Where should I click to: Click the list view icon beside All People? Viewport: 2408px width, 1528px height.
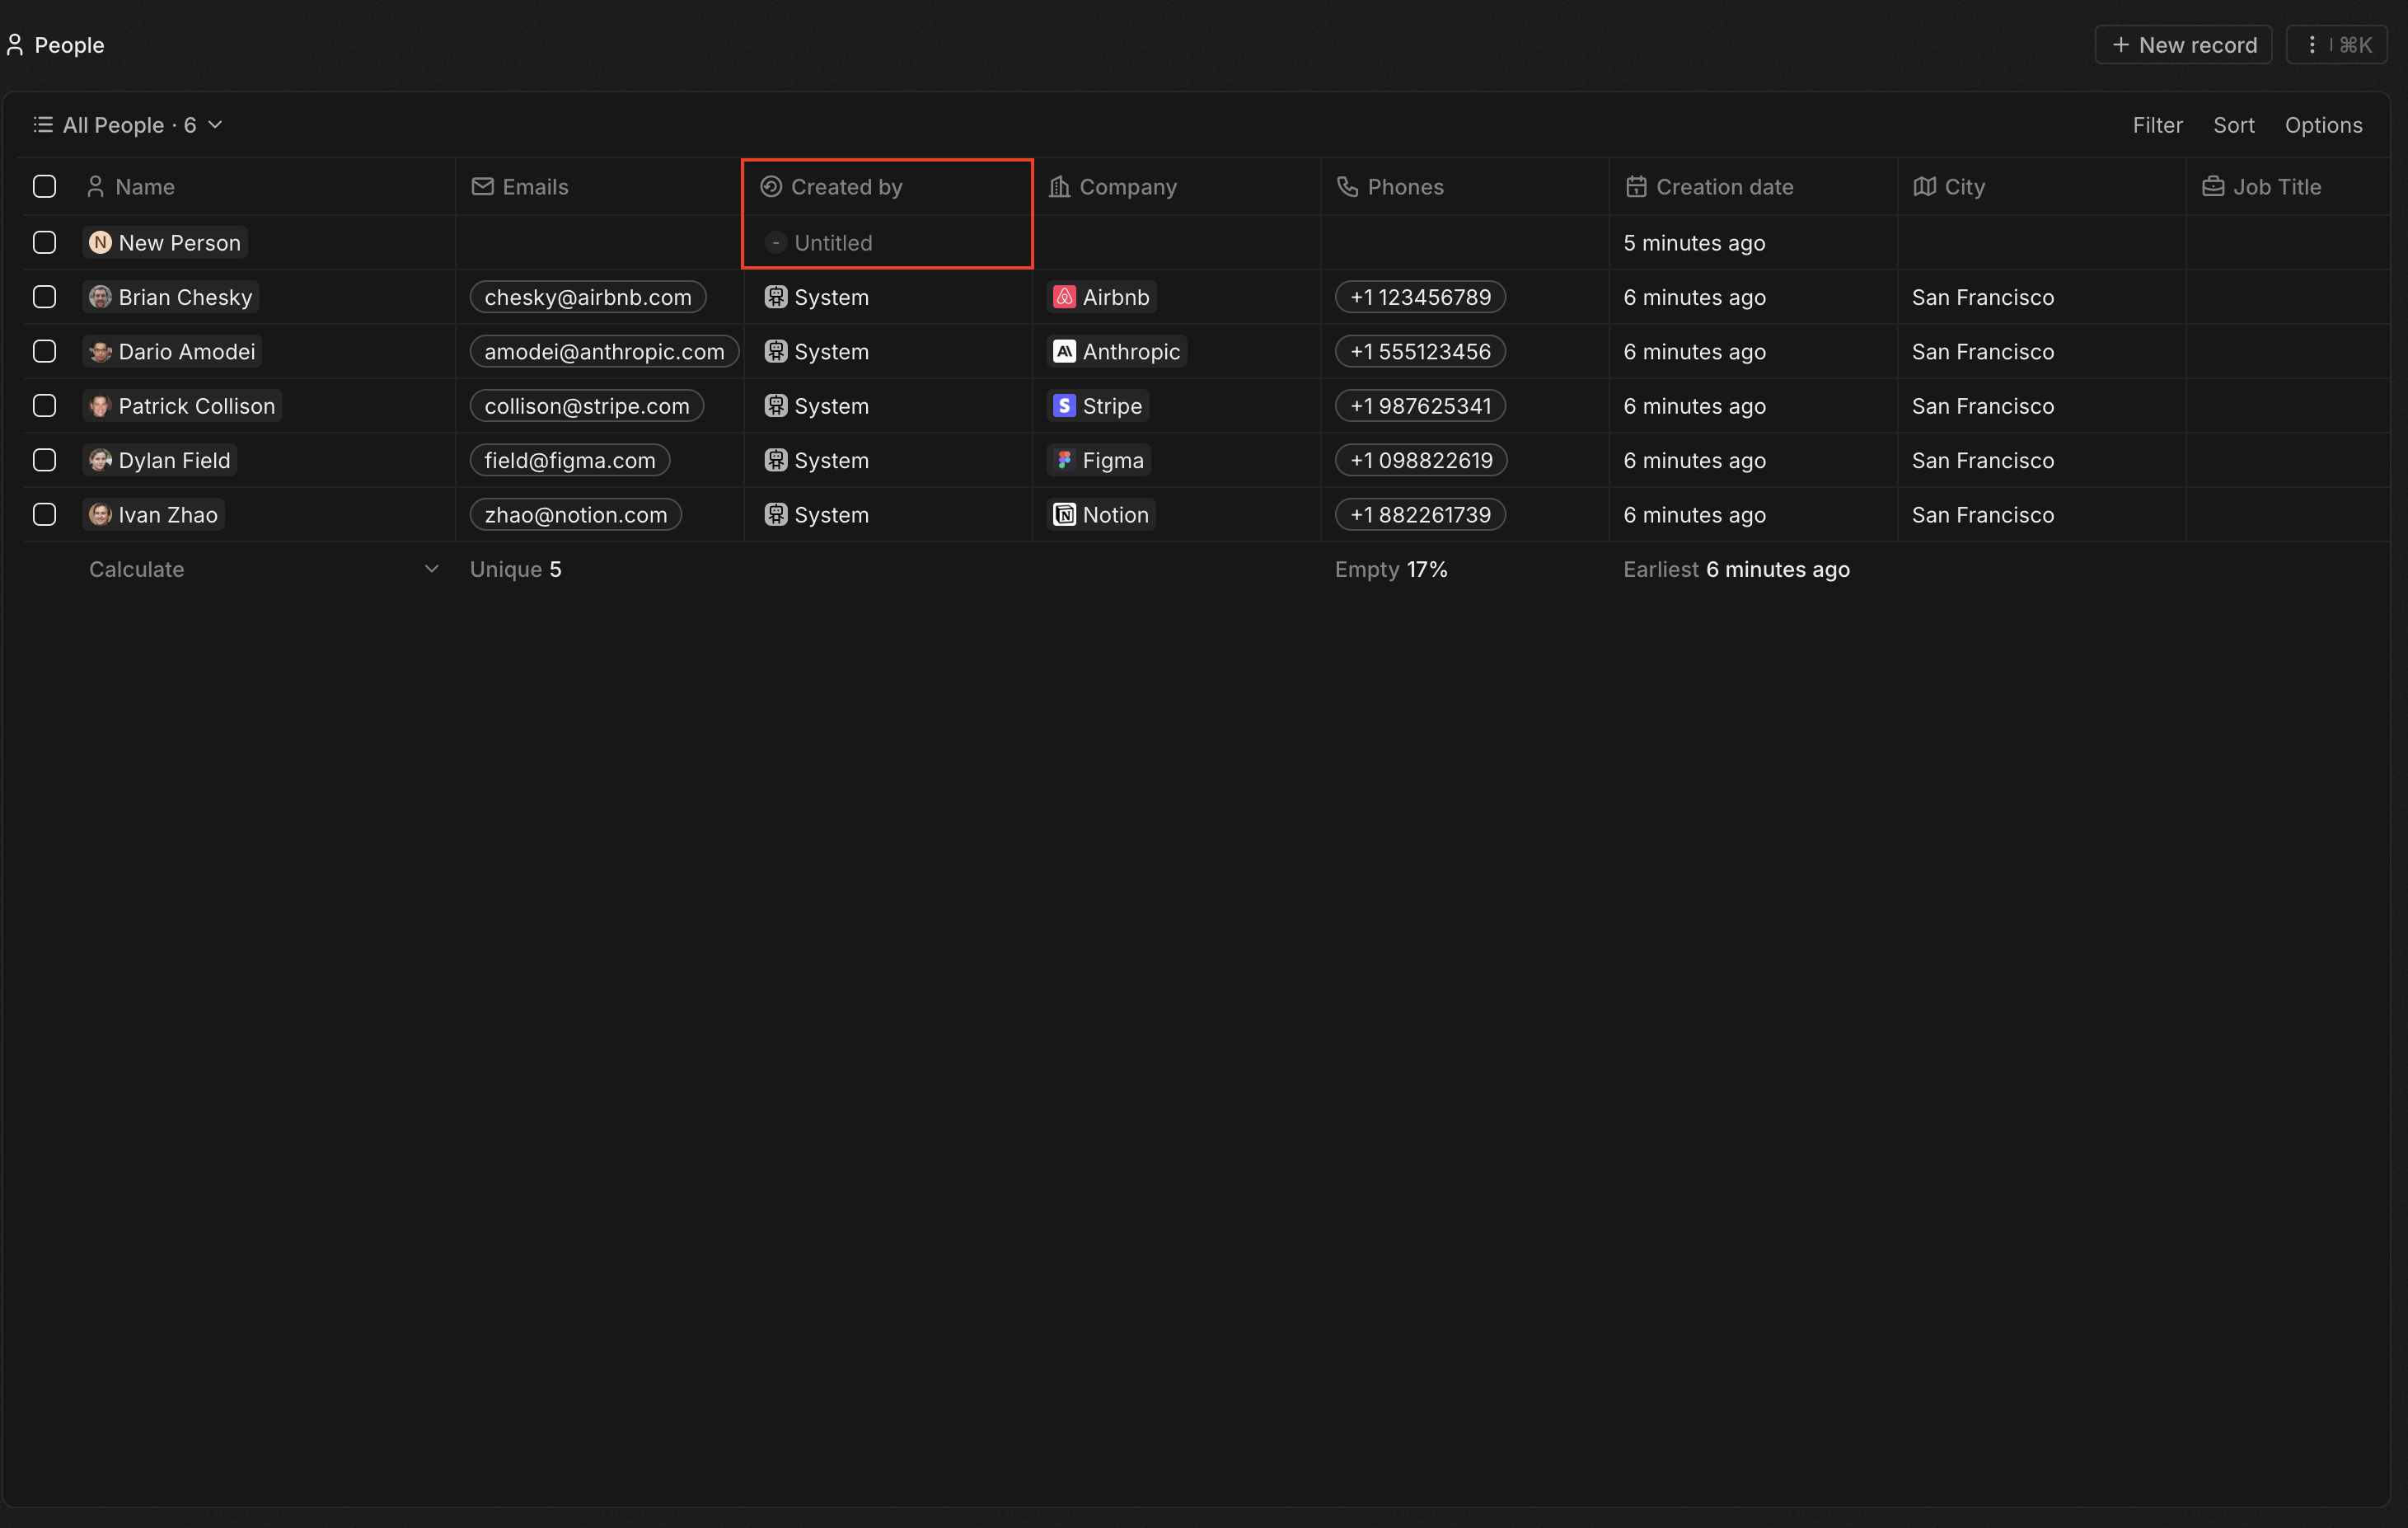(43, 125)
